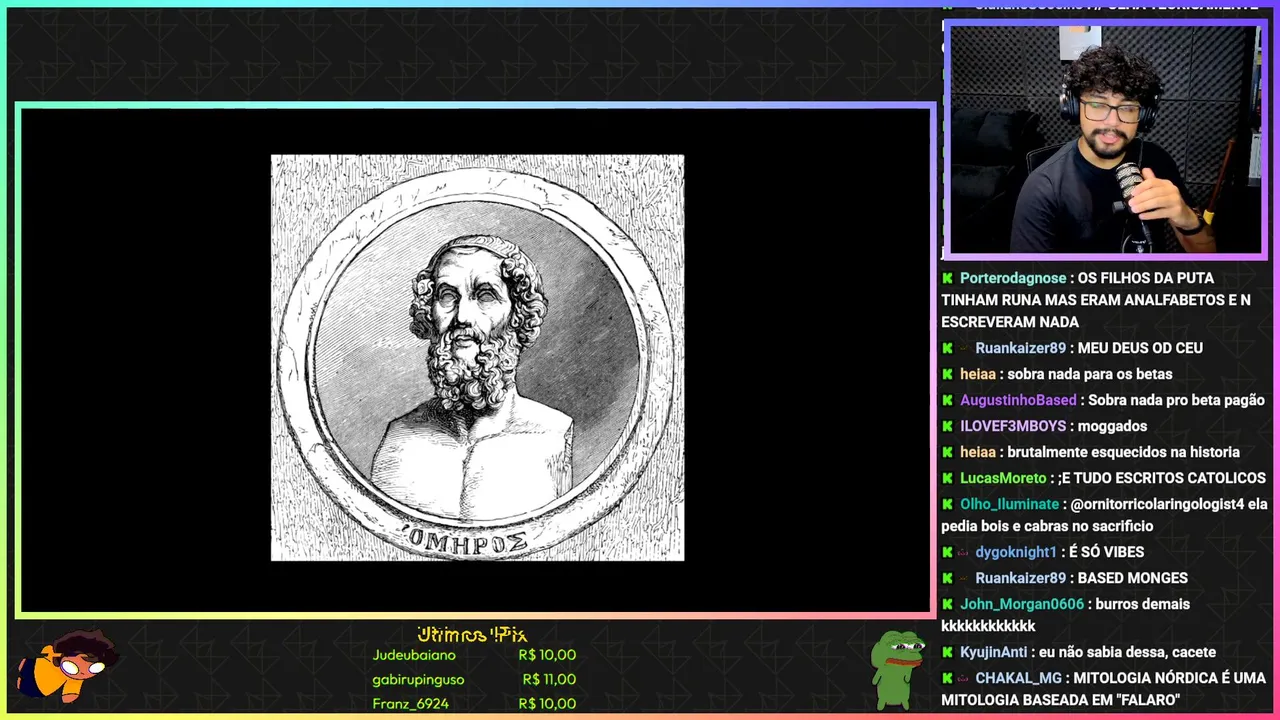The width and height of the screenshot is (1280, 720).
Task: Select gabirupinguso donation row
Action: [x=474, y=679]
